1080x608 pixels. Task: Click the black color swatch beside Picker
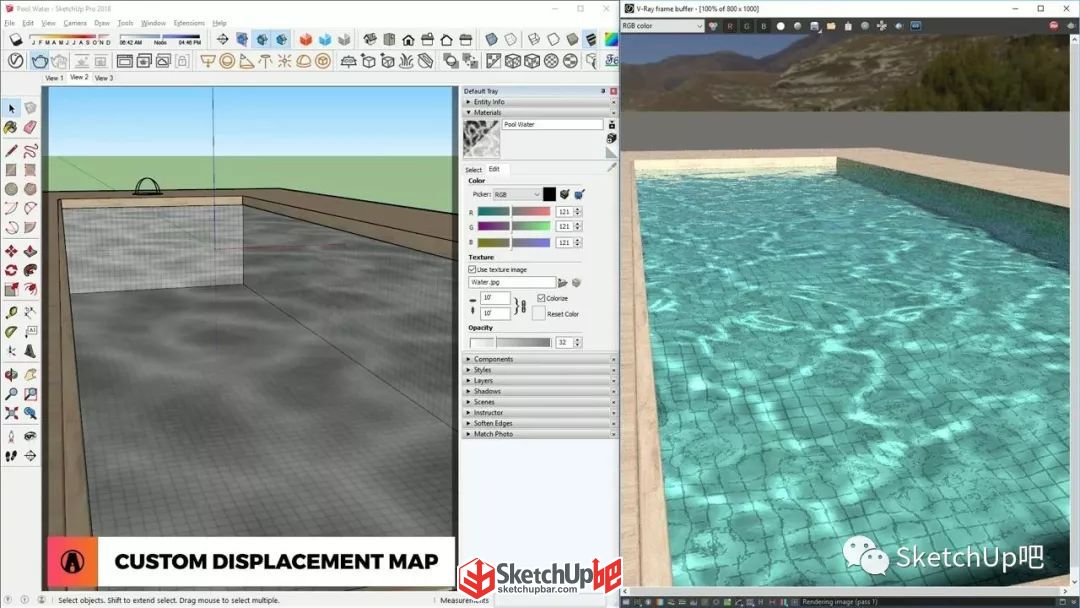[x=549, y=194]
